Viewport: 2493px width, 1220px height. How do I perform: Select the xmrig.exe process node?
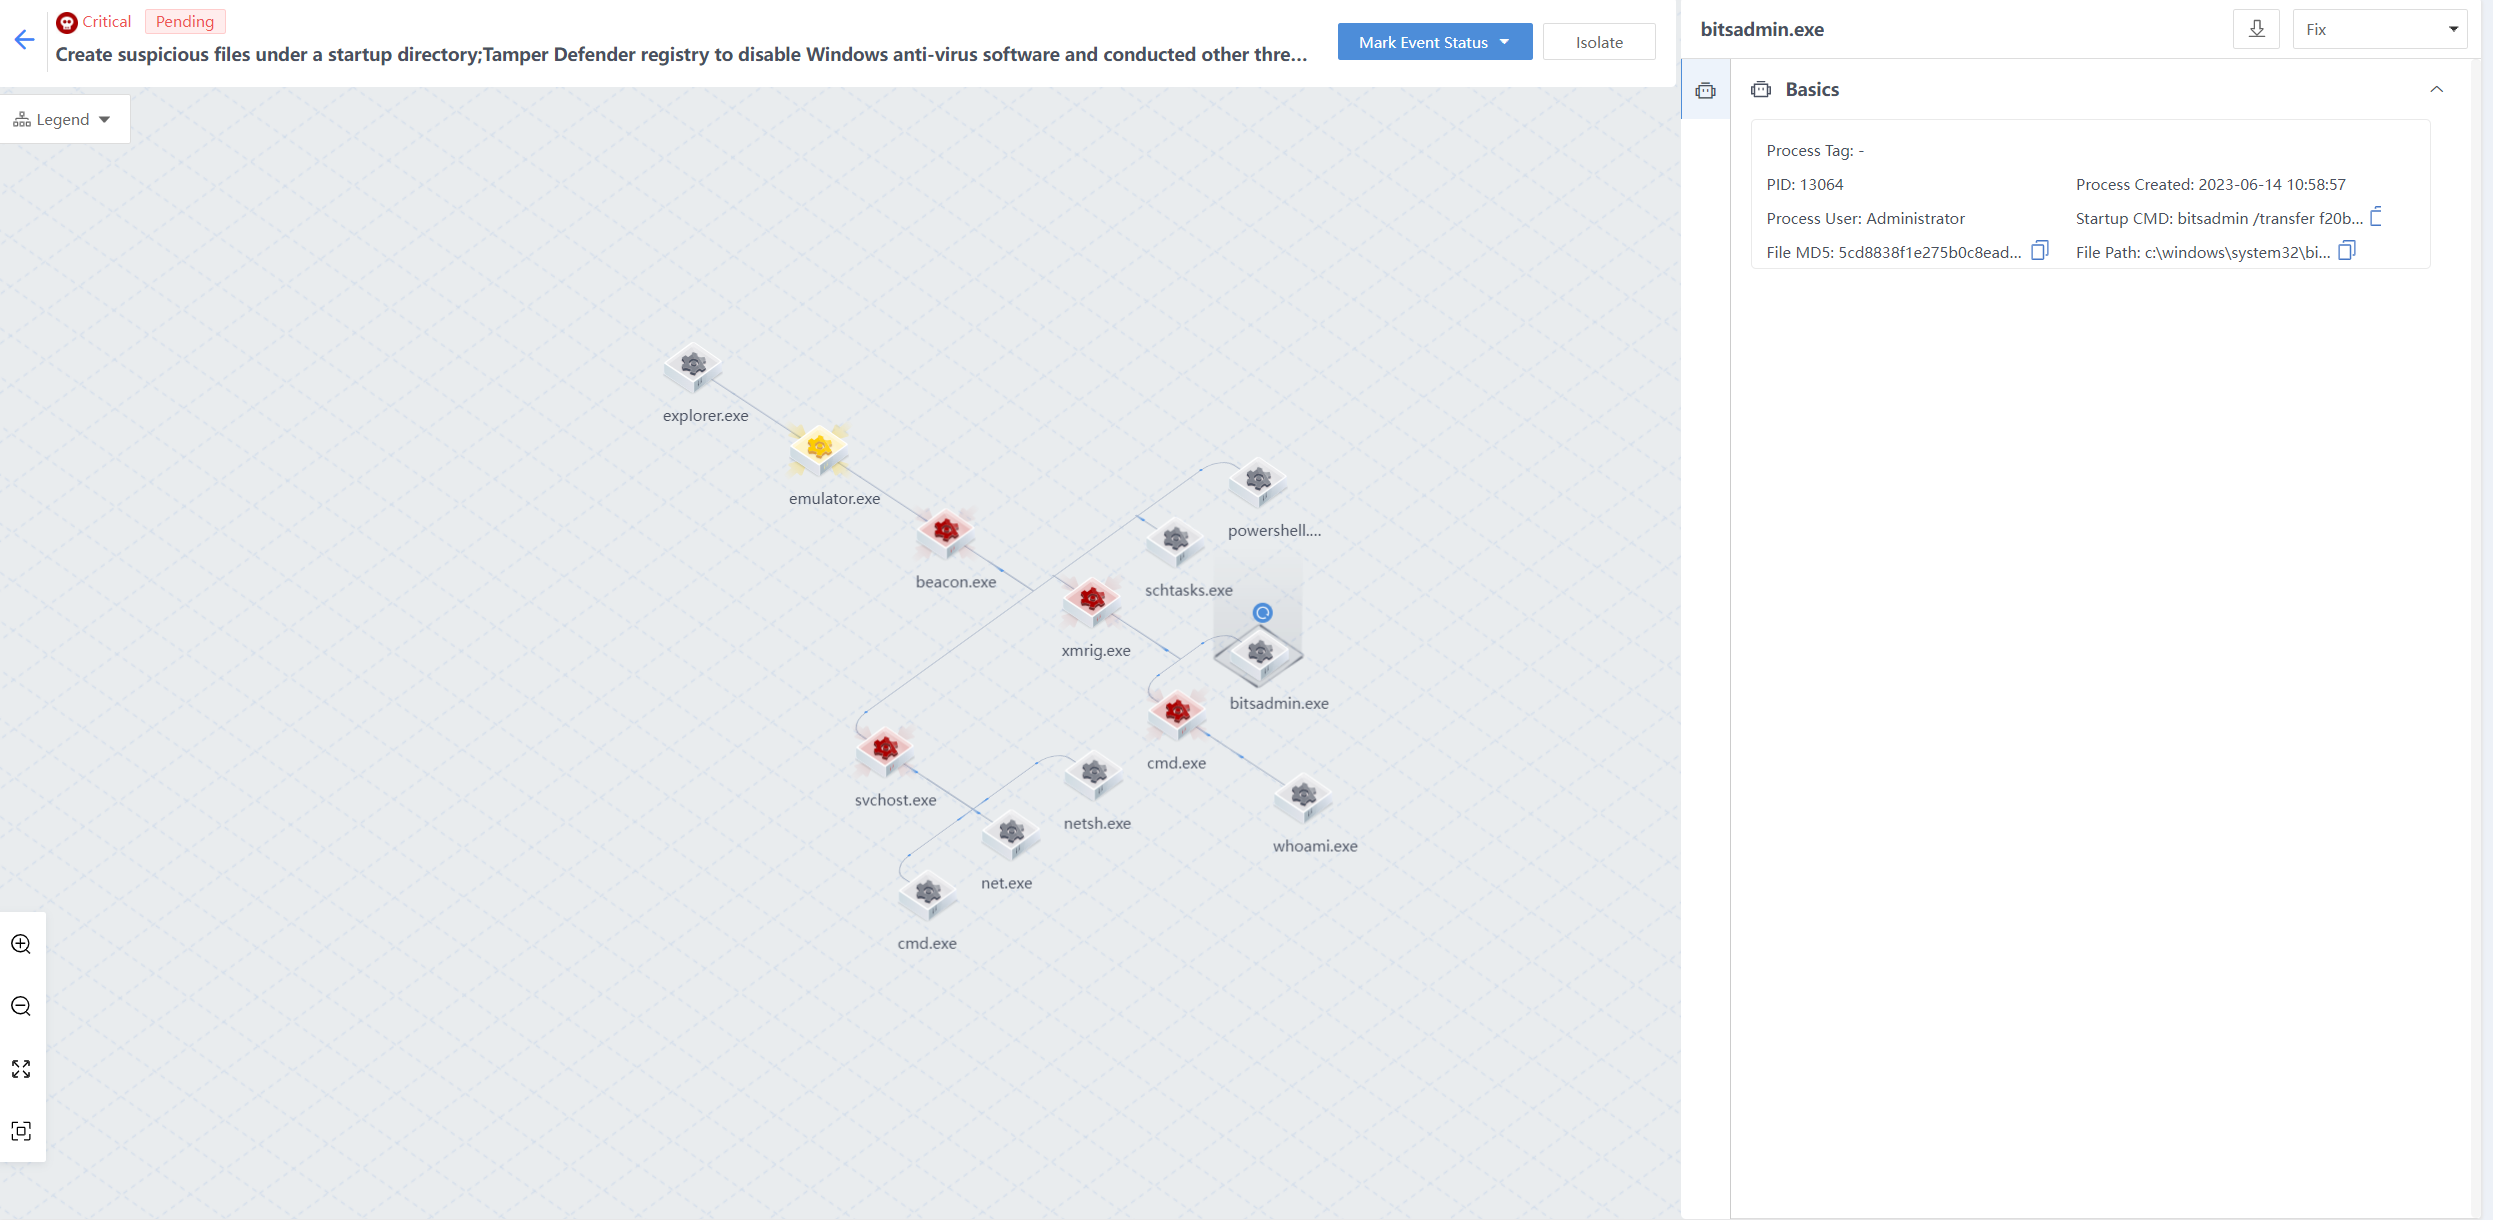[x=1092, y=601]
